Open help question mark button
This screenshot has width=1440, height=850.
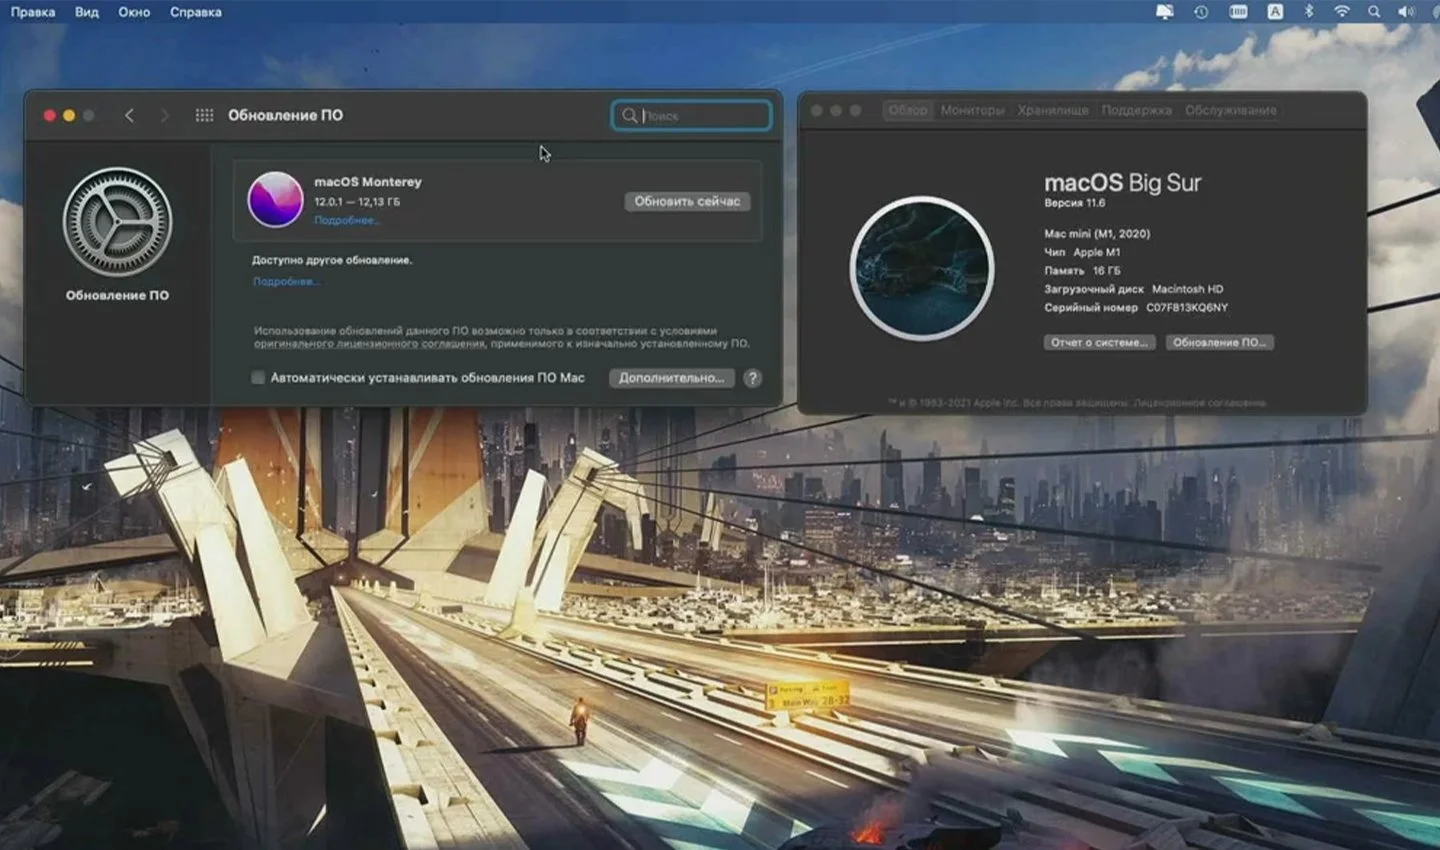(752, 377)
